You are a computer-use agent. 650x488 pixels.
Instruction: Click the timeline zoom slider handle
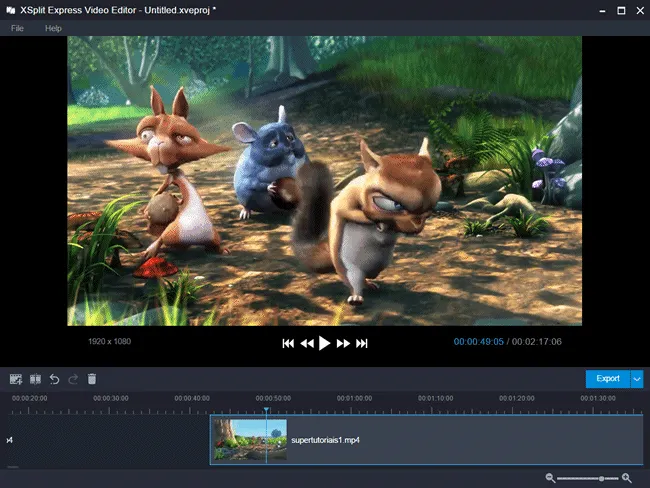point(601,478)
